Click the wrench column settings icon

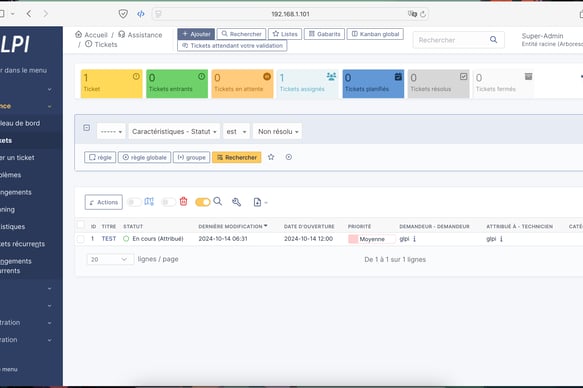click(236, 202)
